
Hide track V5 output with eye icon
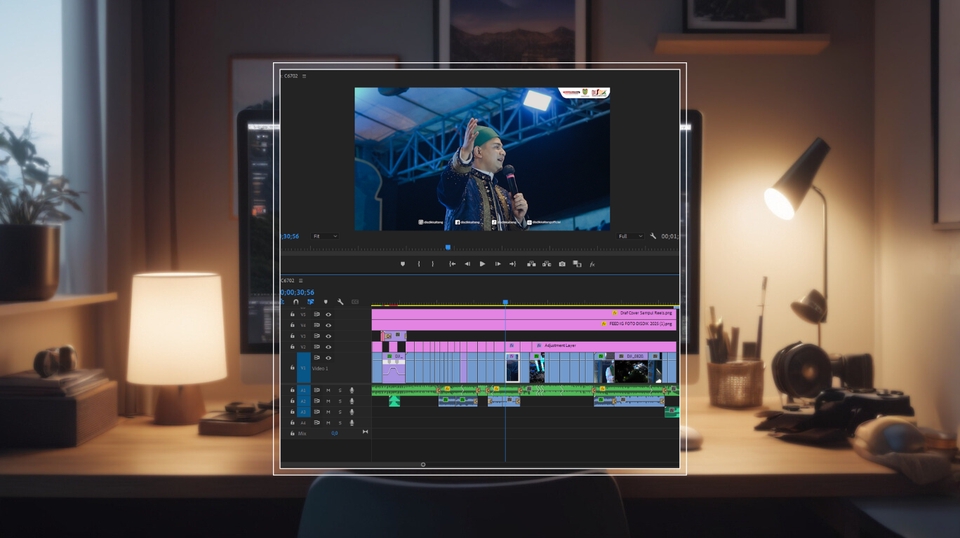329,315
